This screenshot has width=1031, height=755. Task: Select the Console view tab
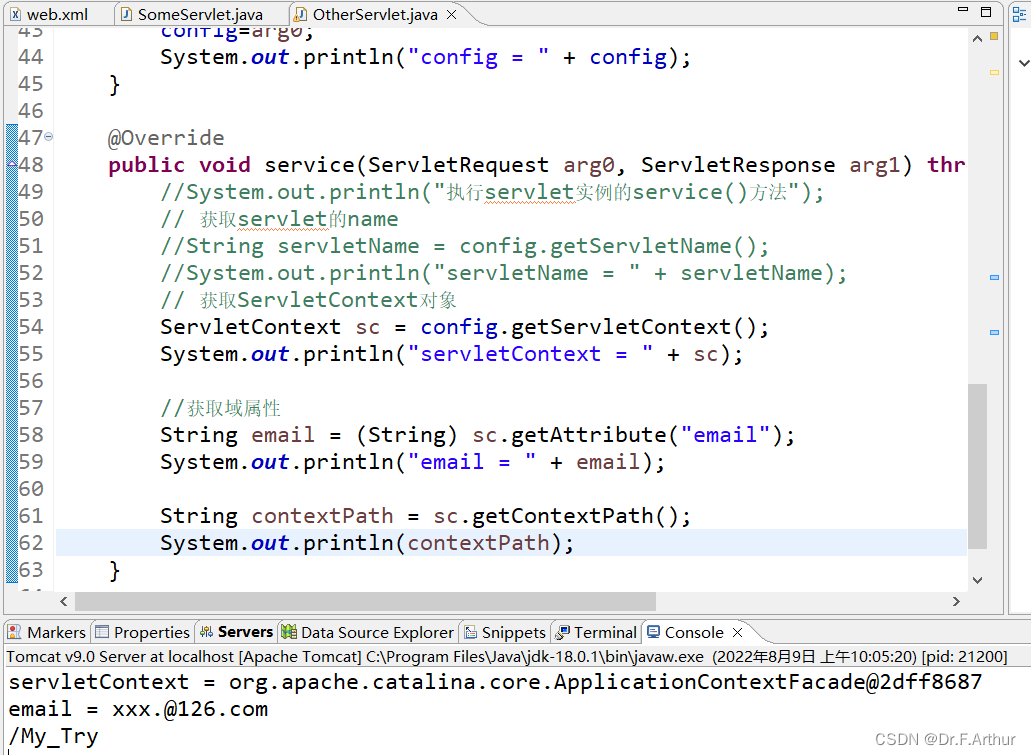pyautogui.click(x=686, y=632)
